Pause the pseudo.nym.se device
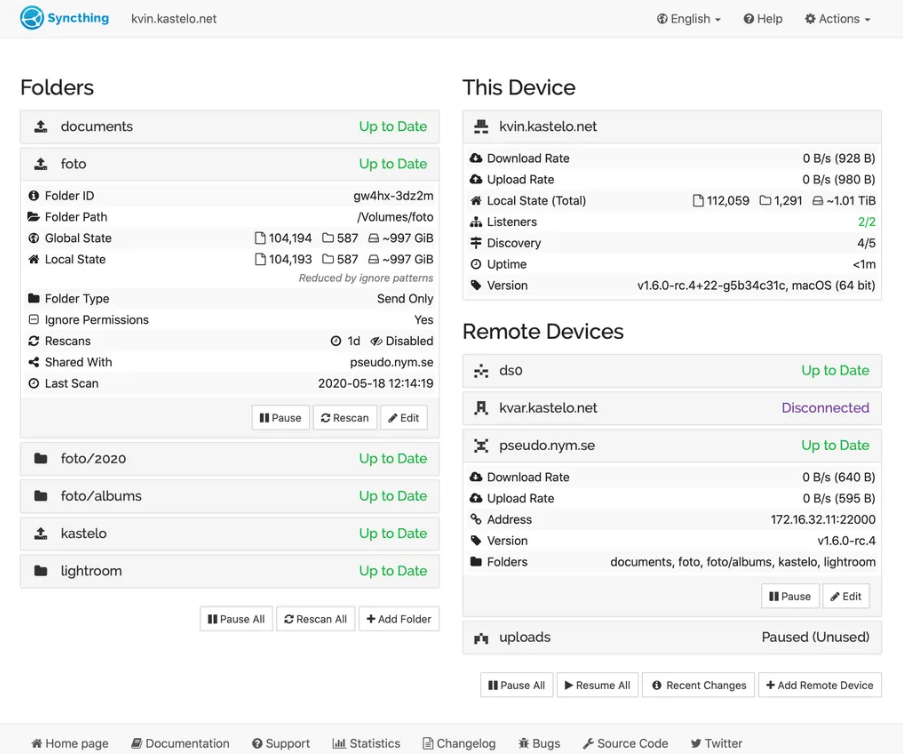Image resolution: width=903 pixels, height=754 pixels. (x=790, y=596)
